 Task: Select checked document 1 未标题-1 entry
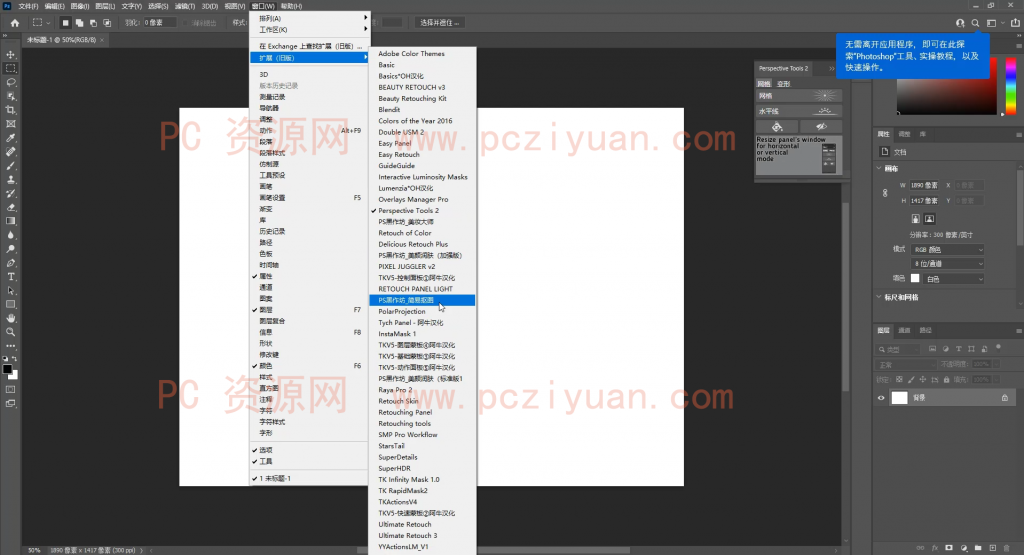[x=308, y=478]
